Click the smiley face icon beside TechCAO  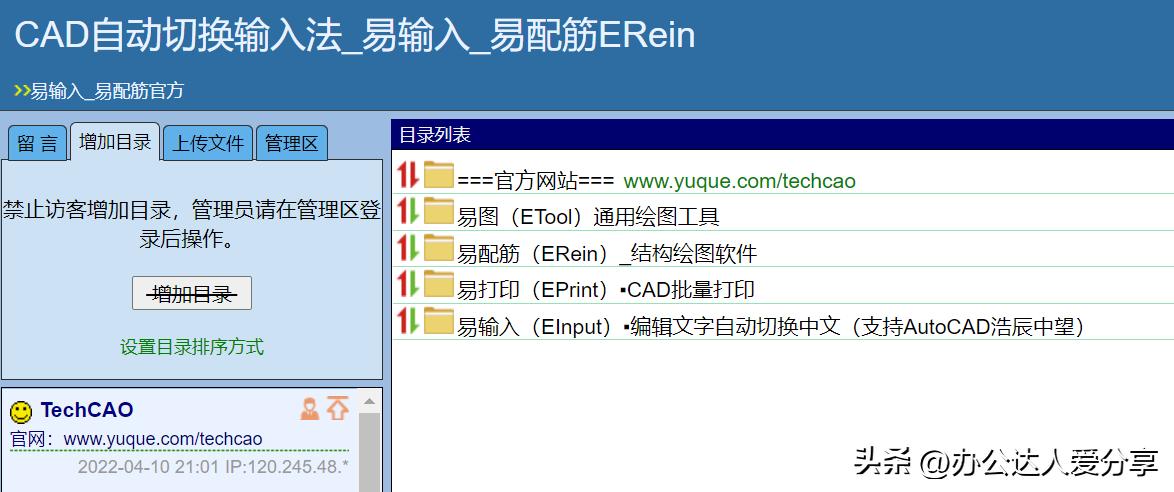pyautogui.click(x=21, y=411)
